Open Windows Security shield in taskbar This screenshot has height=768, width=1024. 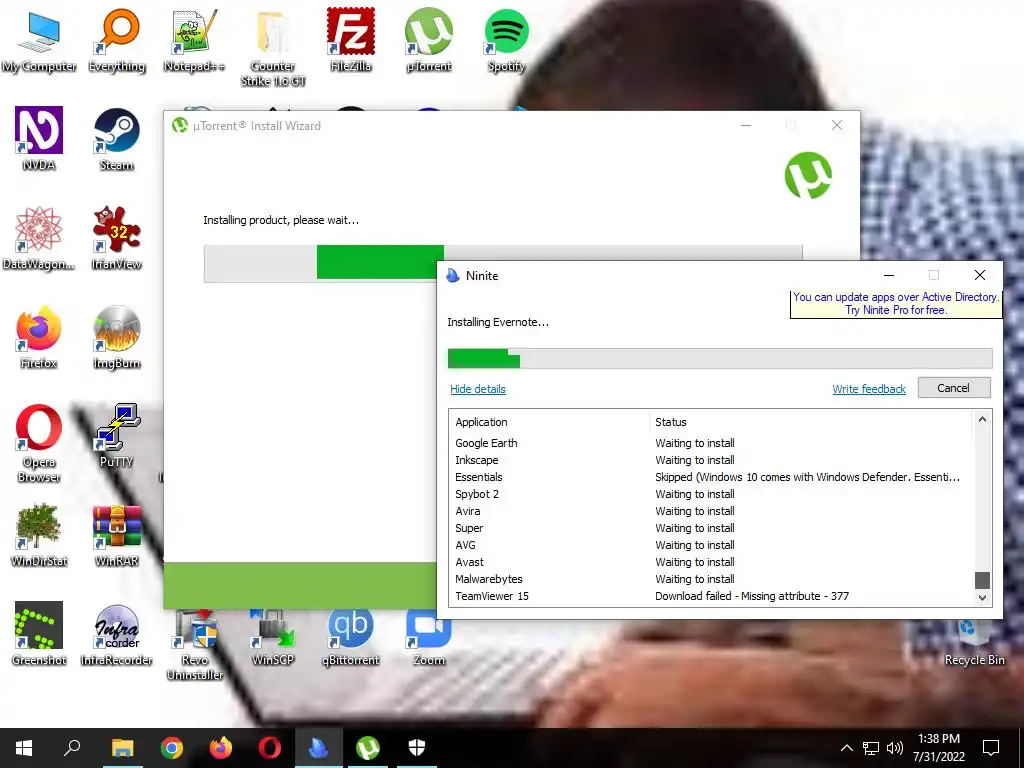point(417,748)
